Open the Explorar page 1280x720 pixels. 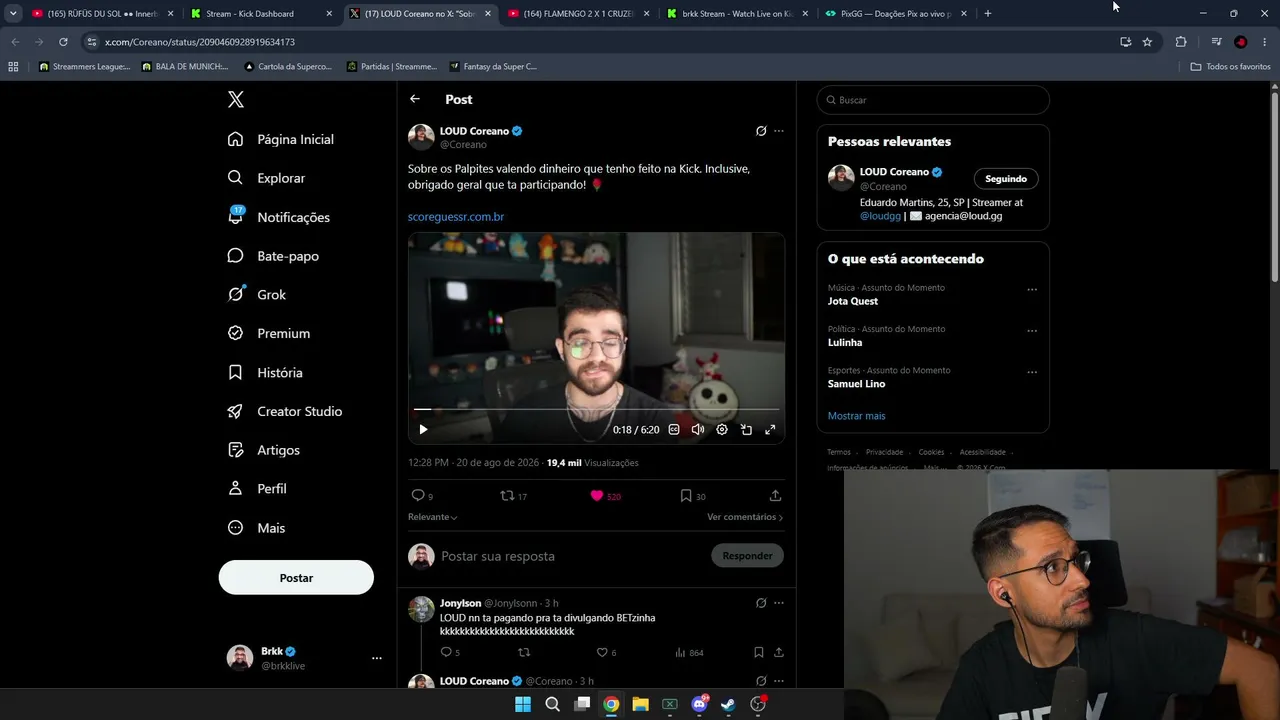point(267,178)
